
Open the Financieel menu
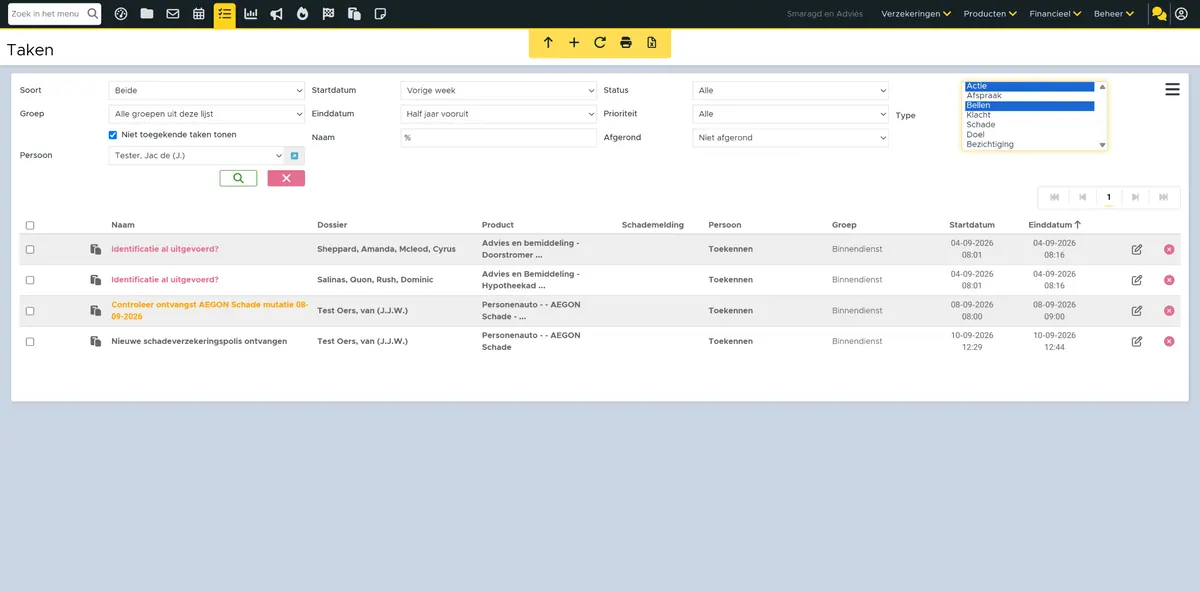coord(1056,14)
